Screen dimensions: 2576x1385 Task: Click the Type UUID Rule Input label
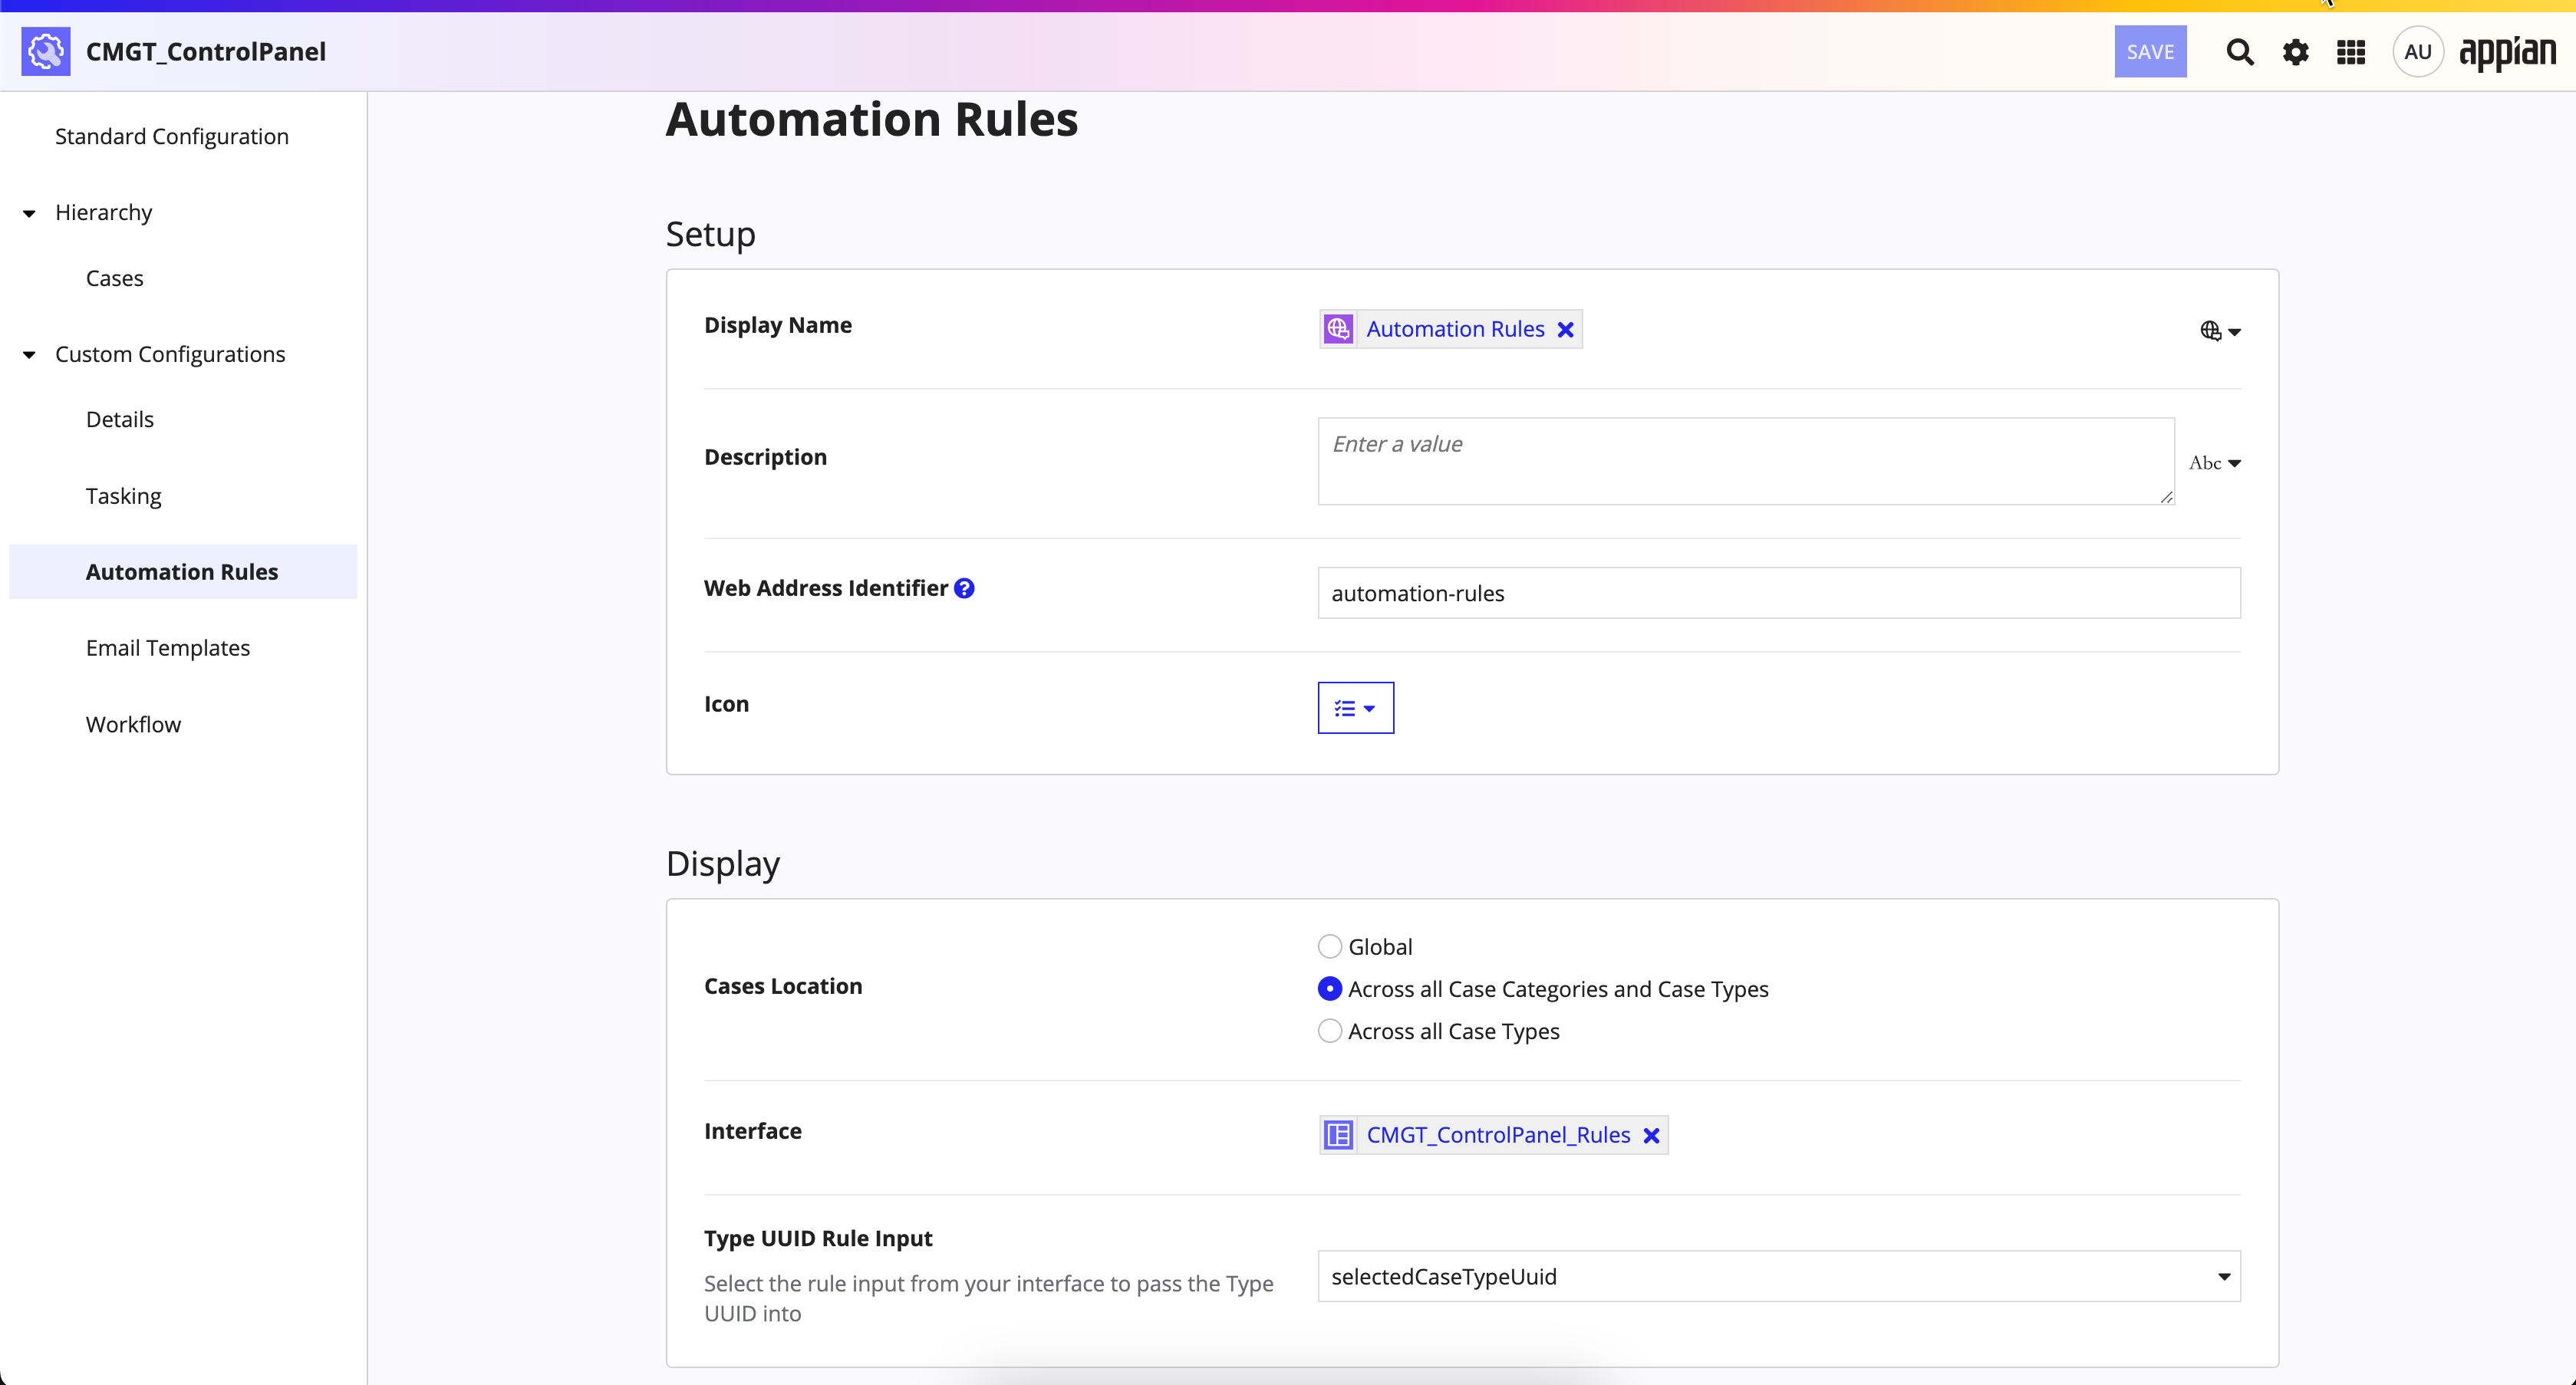click(x=818, y=1238)
